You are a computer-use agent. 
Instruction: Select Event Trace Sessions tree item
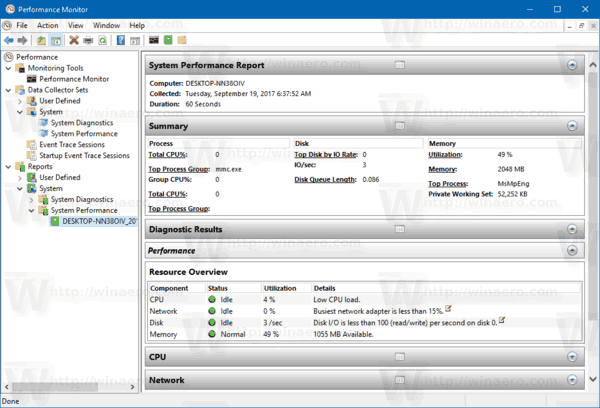(x=72, y=144)
